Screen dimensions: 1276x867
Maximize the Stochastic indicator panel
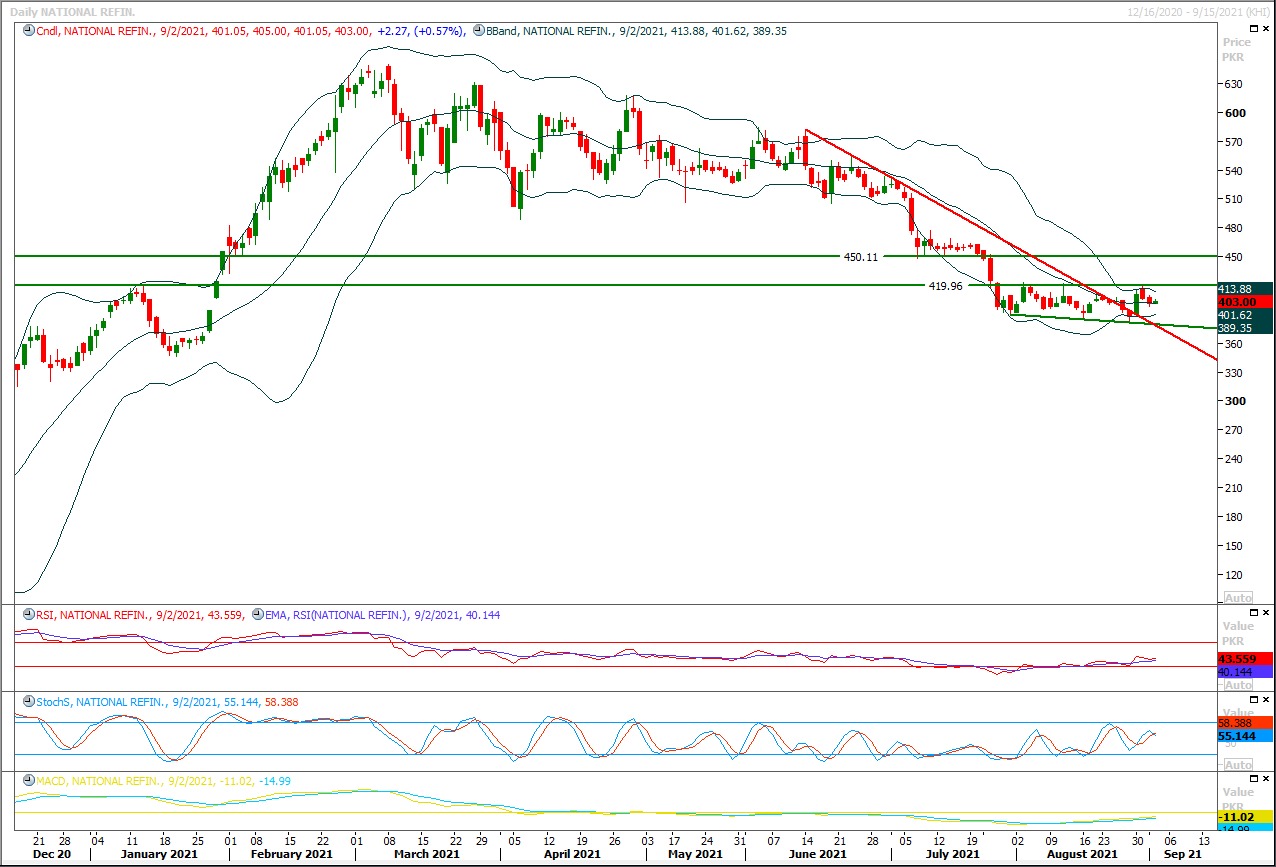pyautogui.click(x=1254, y=699)
